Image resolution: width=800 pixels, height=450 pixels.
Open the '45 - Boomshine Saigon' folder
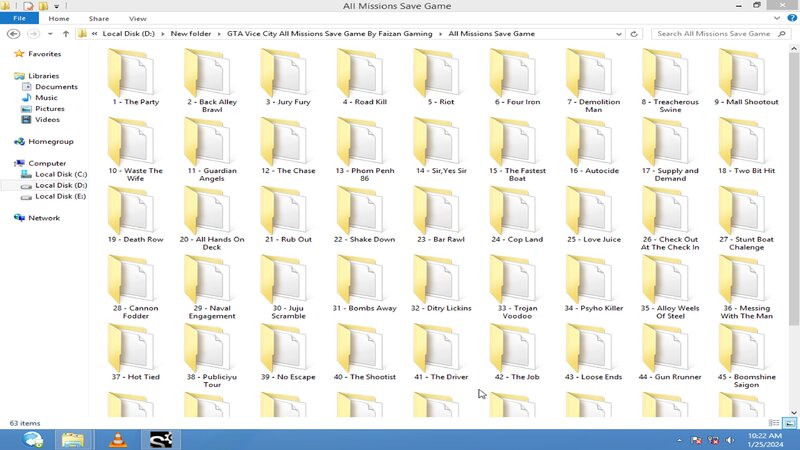click(x=746, y=356)
